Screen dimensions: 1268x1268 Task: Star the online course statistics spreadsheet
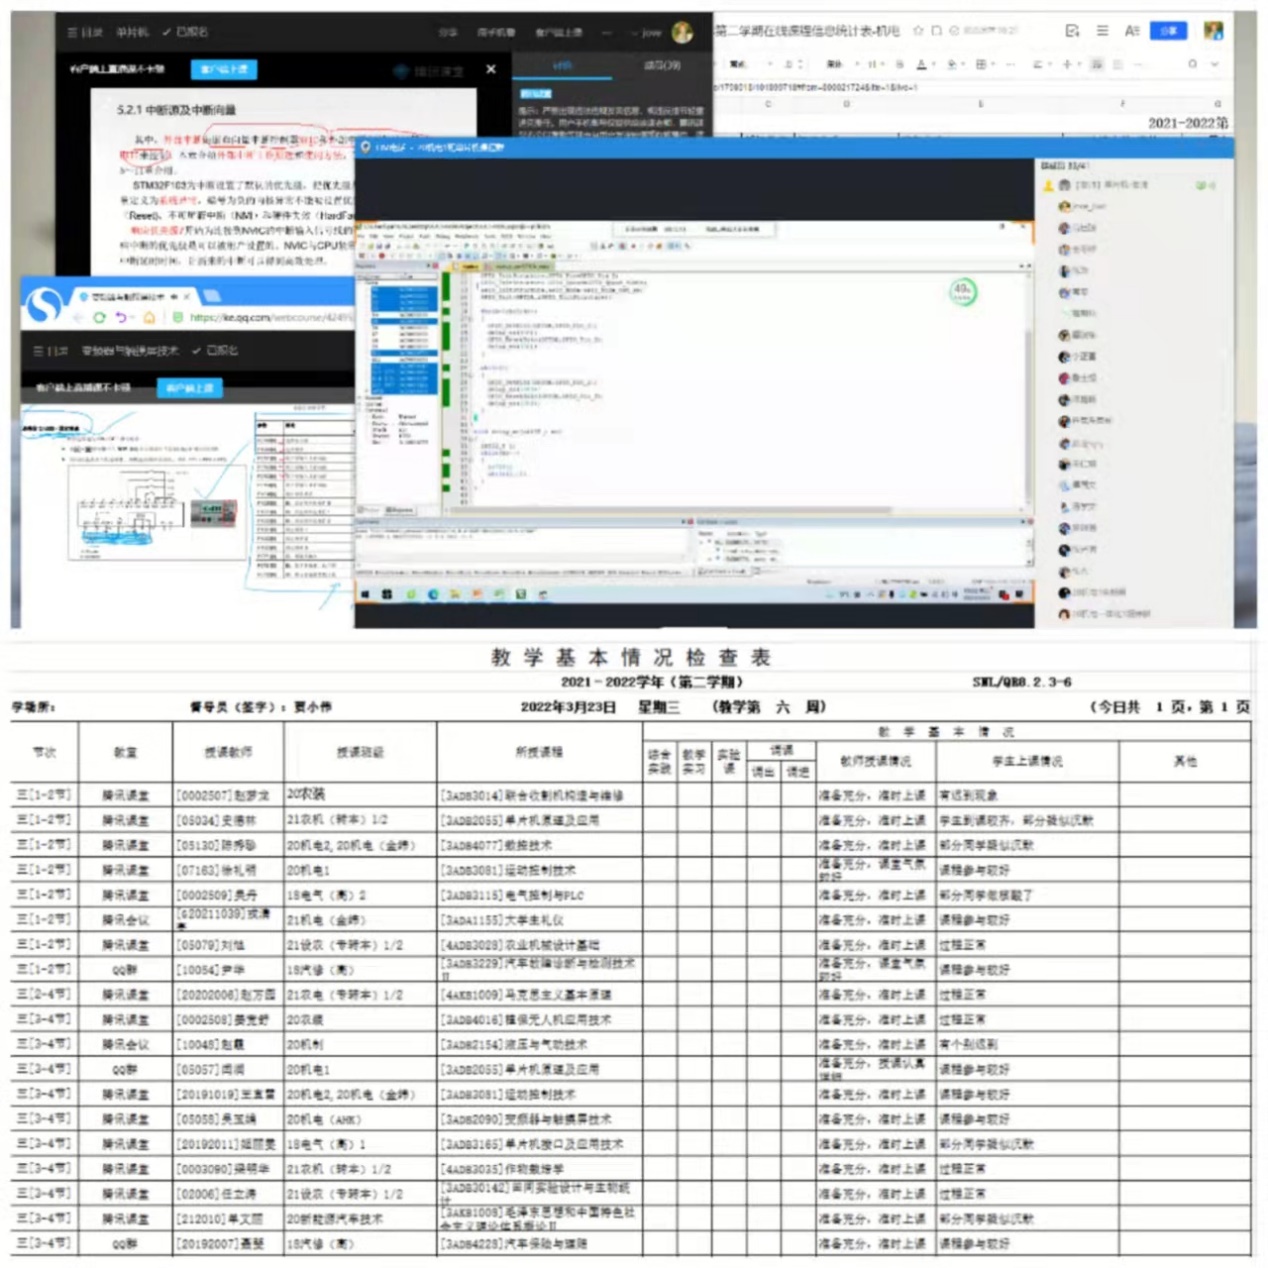coord(918,31)
